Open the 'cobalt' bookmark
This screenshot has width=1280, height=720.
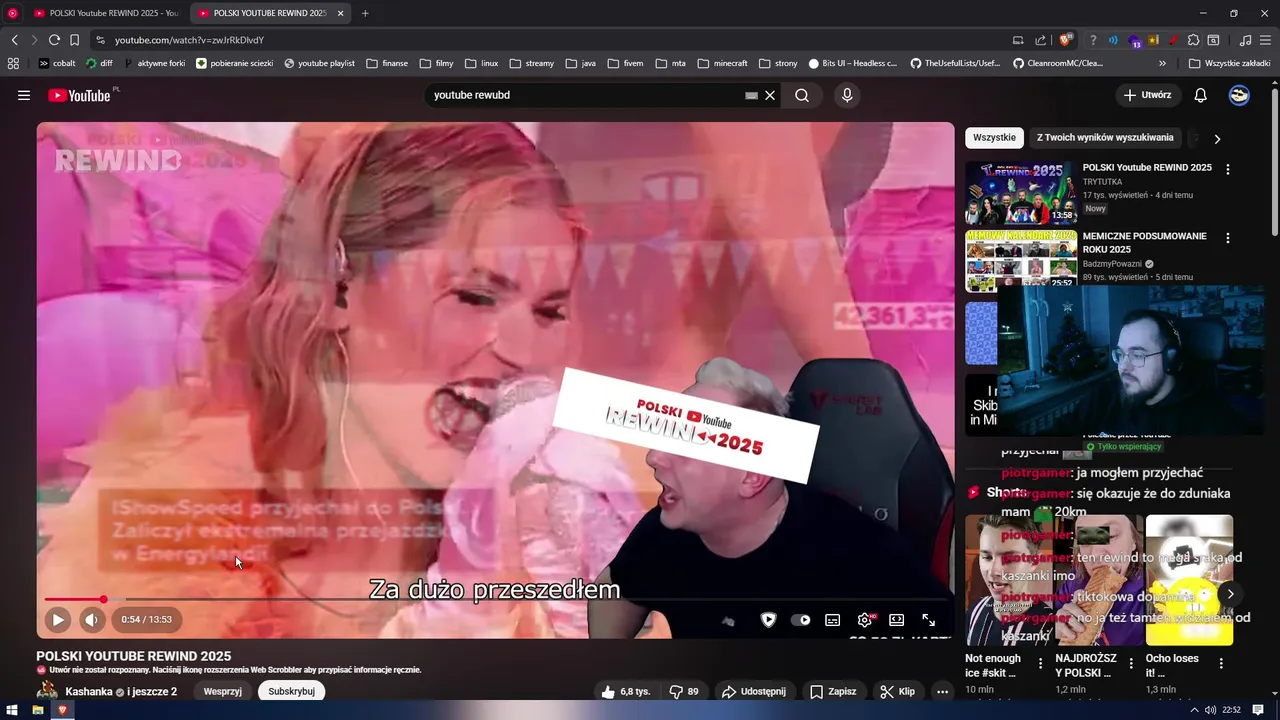pos(57,63)
